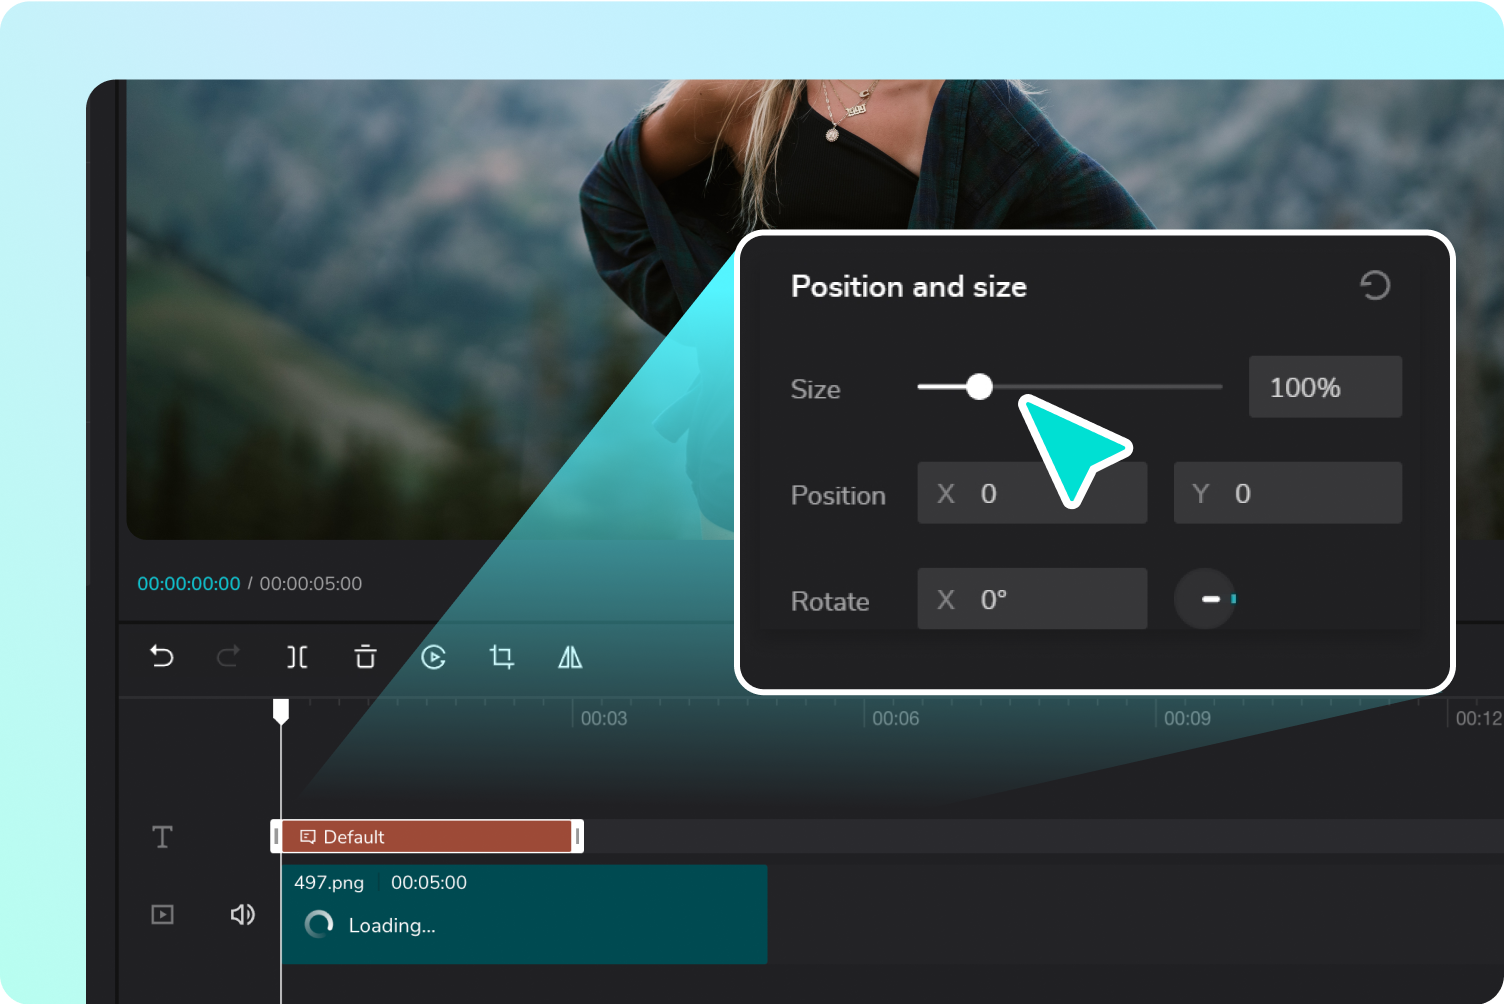Click the video track icon
The width and height of the screenshot is (1504, 1004).
[x=162, y=915]
